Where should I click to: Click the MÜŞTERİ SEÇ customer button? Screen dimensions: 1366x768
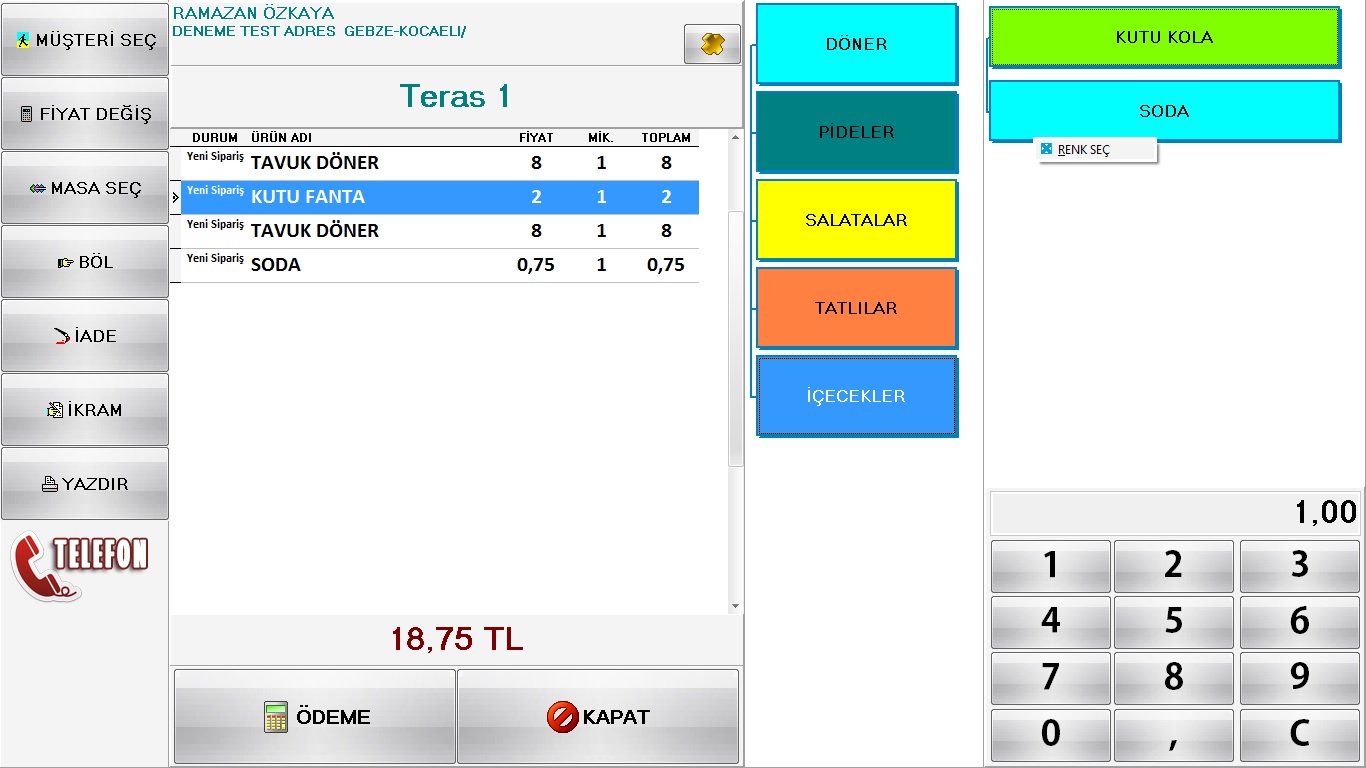(85, 40)
